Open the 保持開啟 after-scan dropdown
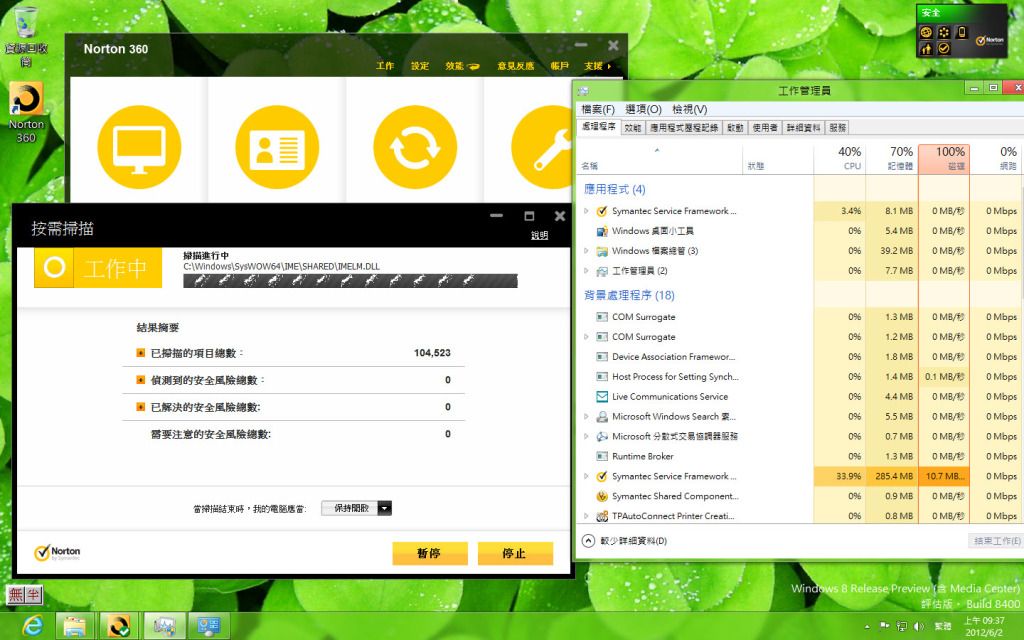The image size is (1024, 640). pyautogui.click(x=357, y=508)
